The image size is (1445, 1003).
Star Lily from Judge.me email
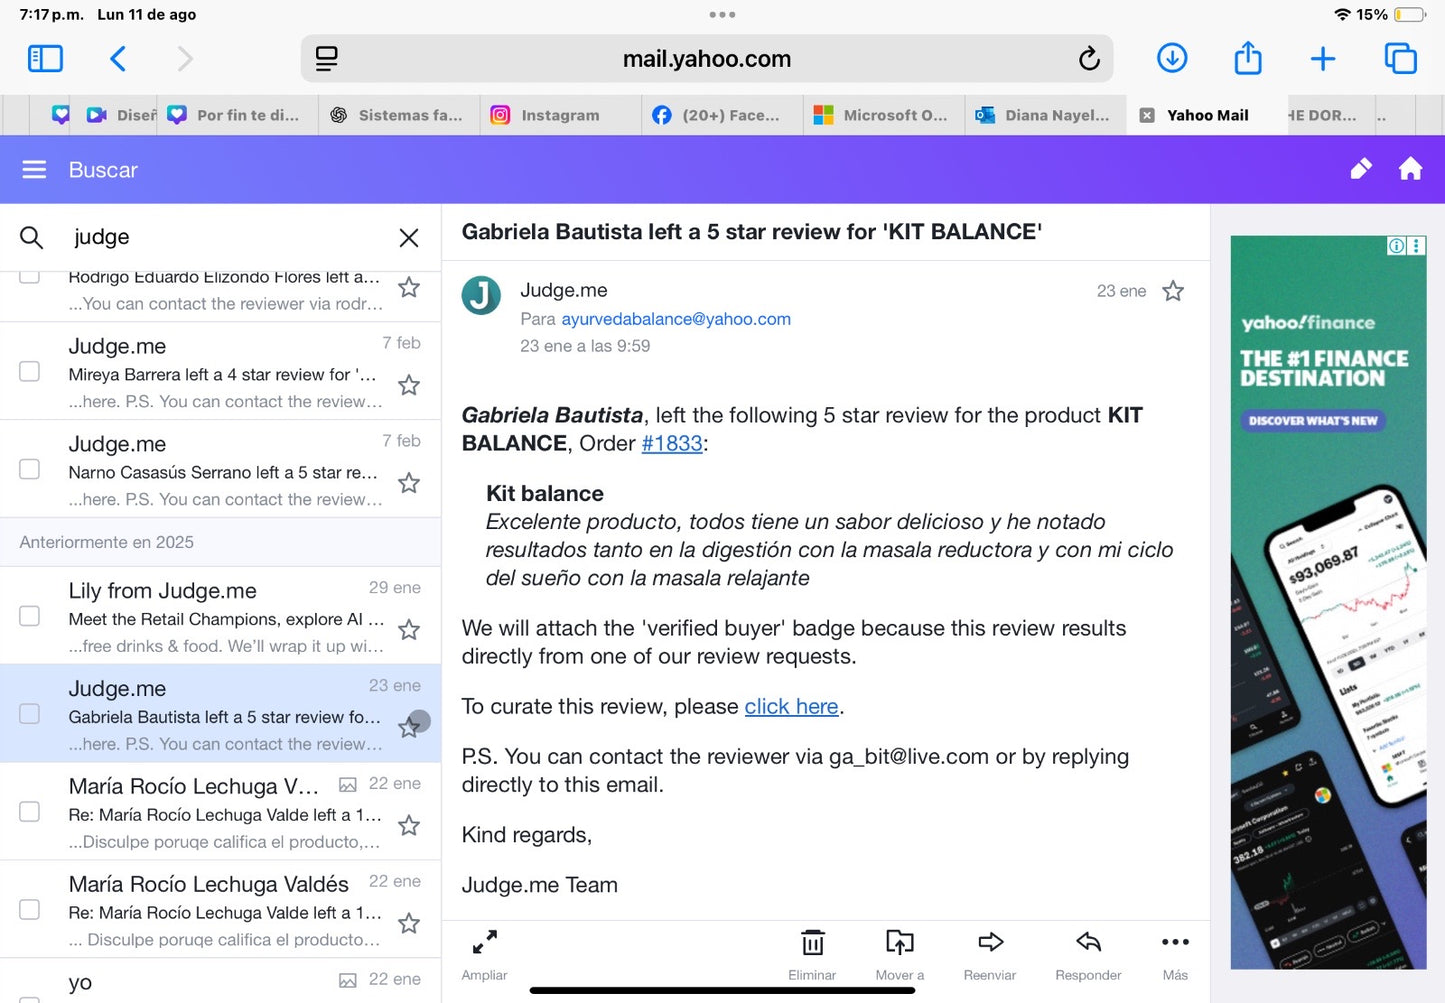tap(409, 630)
